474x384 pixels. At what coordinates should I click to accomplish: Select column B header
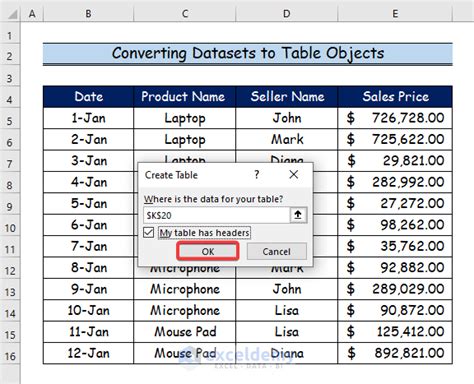(x=88, y=14)
